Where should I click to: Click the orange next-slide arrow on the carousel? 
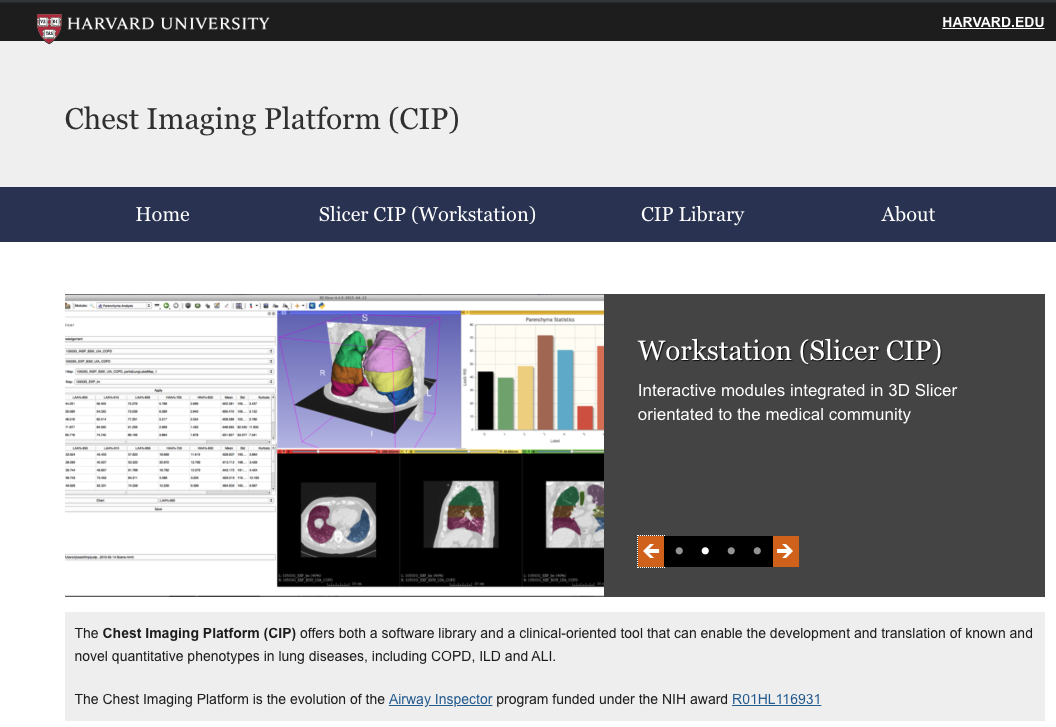point(786,551)
